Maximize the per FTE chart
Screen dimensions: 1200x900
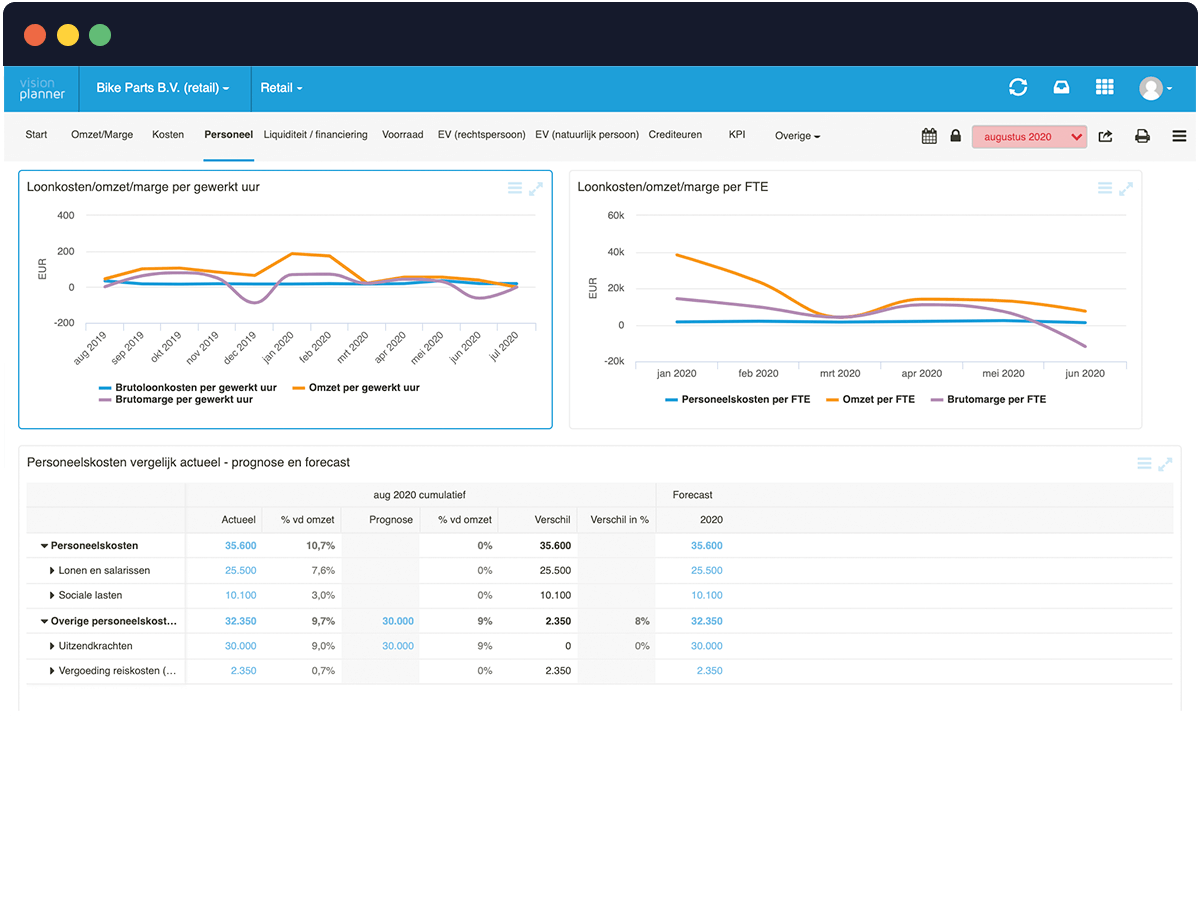[1126, 188]
